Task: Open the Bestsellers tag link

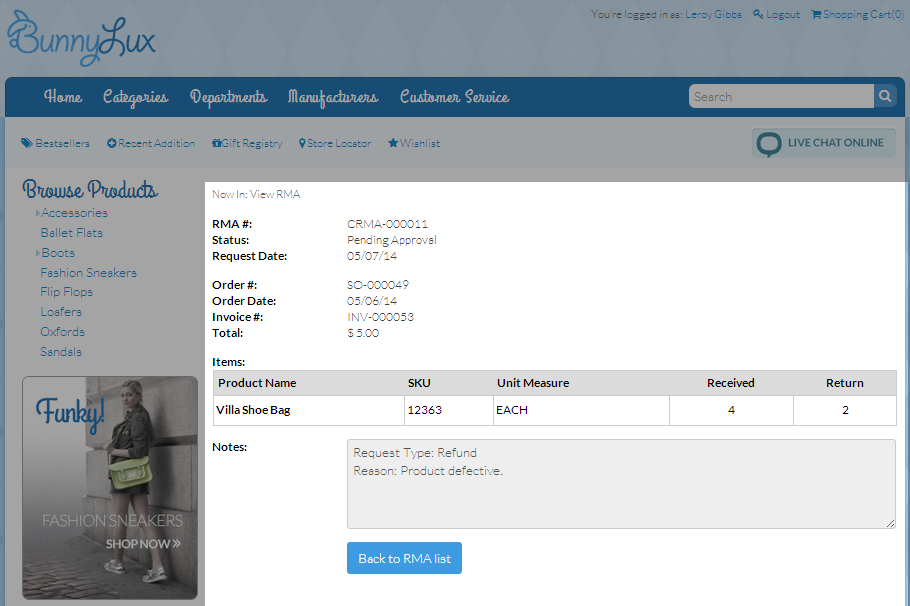Action: tap(56, 143)
